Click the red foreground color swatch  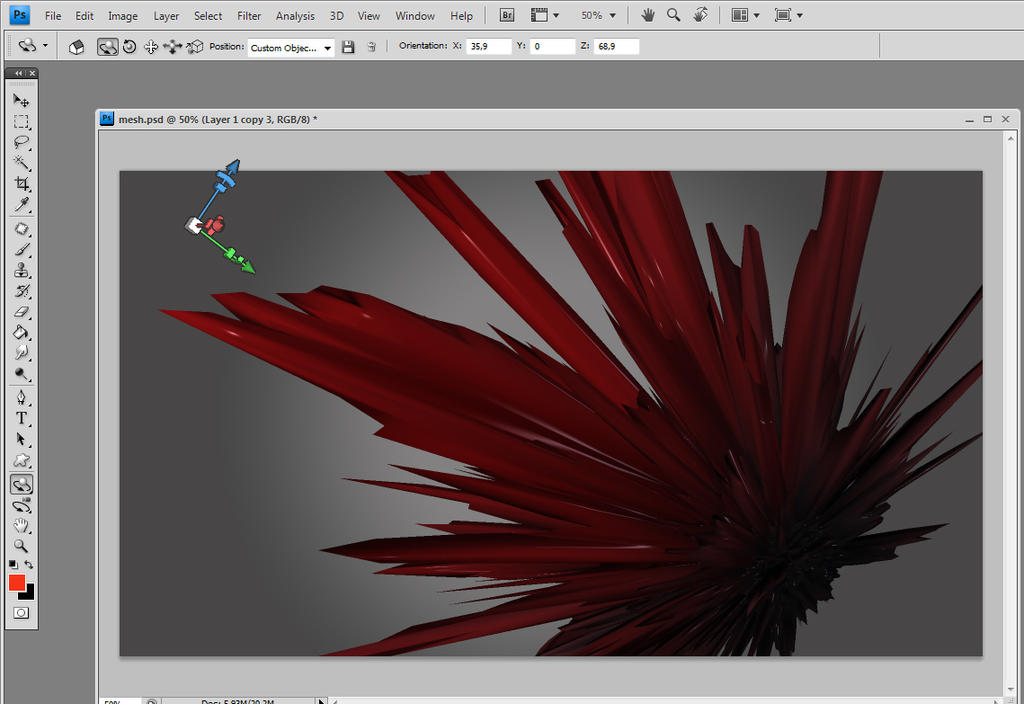pyautogui.click(x=16, y=583)
